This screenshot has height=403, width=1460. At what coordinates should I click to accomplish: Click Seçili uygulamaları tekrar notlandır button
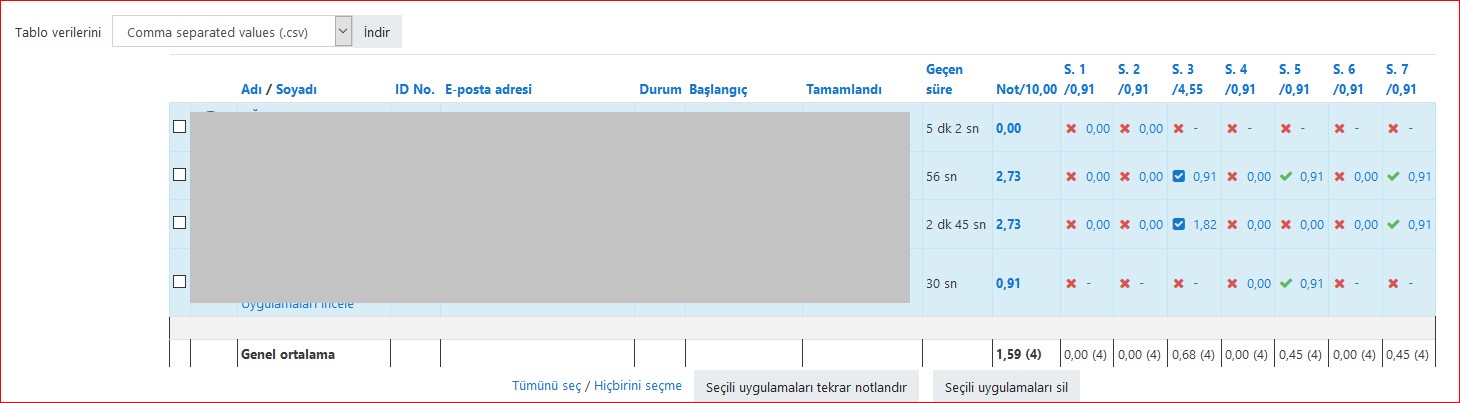[806, 387]
